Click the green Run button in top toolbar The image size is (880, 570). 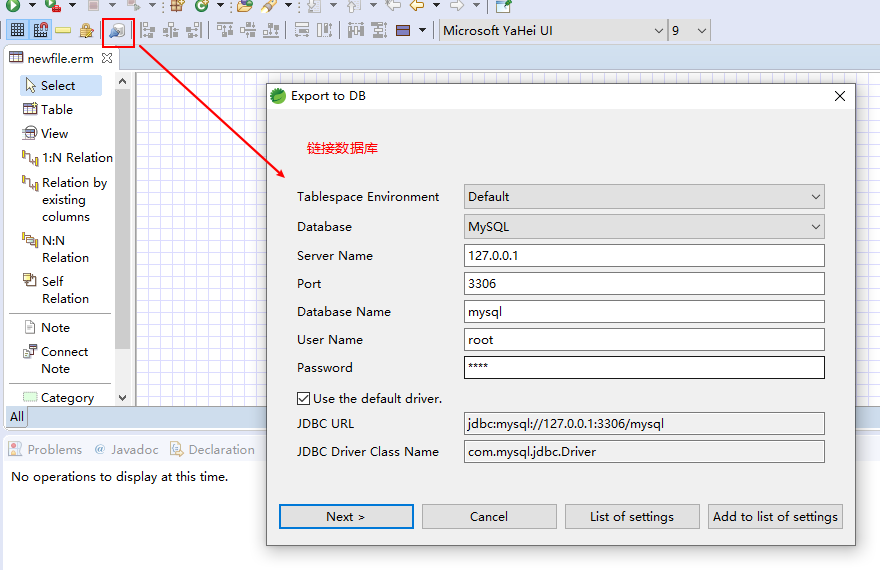(13, 6)
